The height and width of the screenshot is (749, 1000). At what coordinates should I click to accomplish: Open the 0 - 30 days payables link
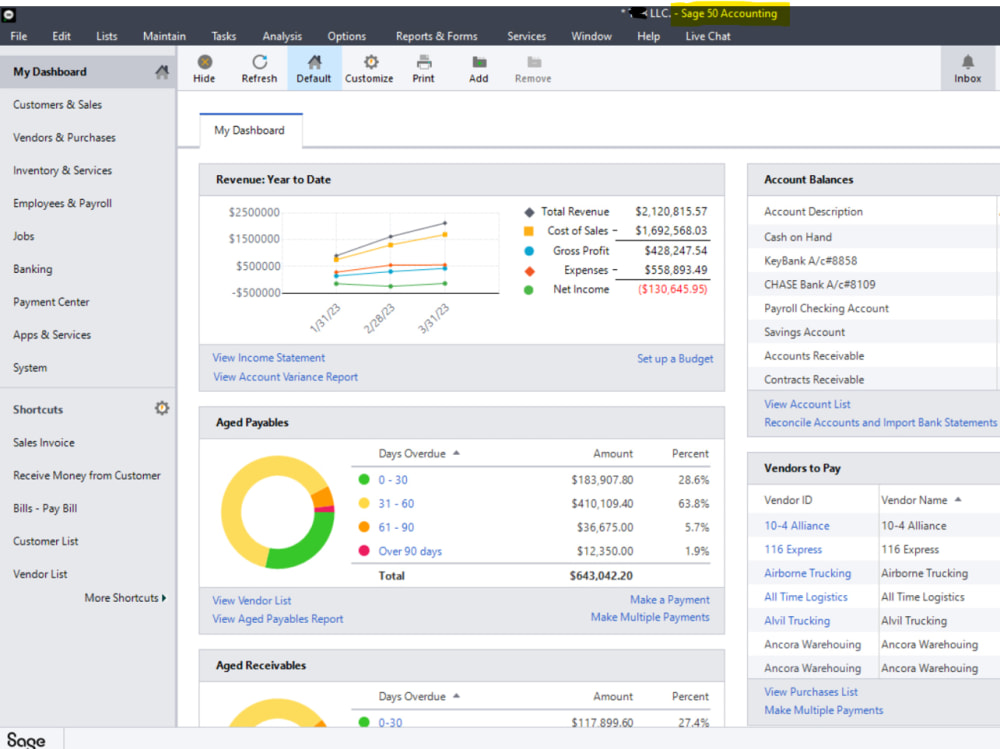(393, 480)
